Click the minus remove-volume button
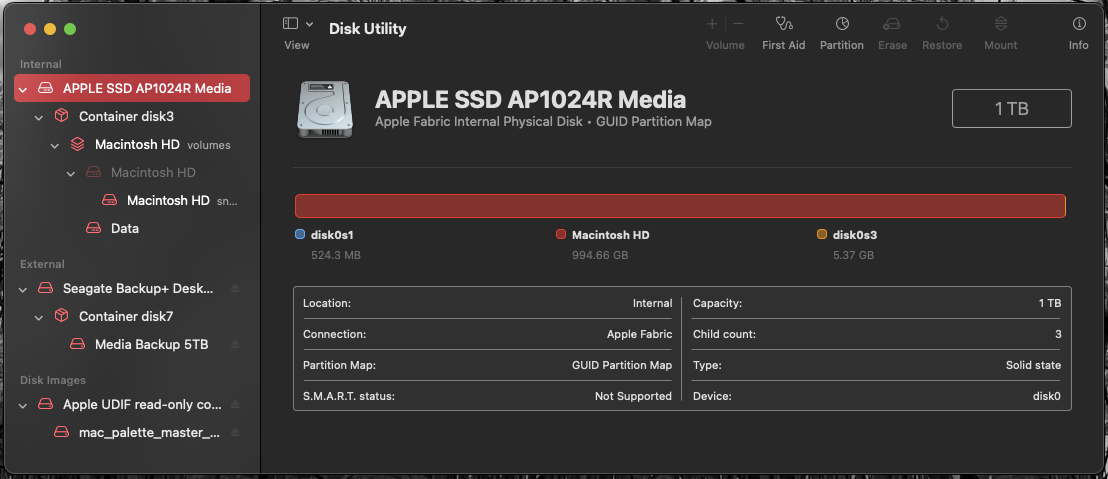This screenshot has height=479, width=1108. coord(738,24)
